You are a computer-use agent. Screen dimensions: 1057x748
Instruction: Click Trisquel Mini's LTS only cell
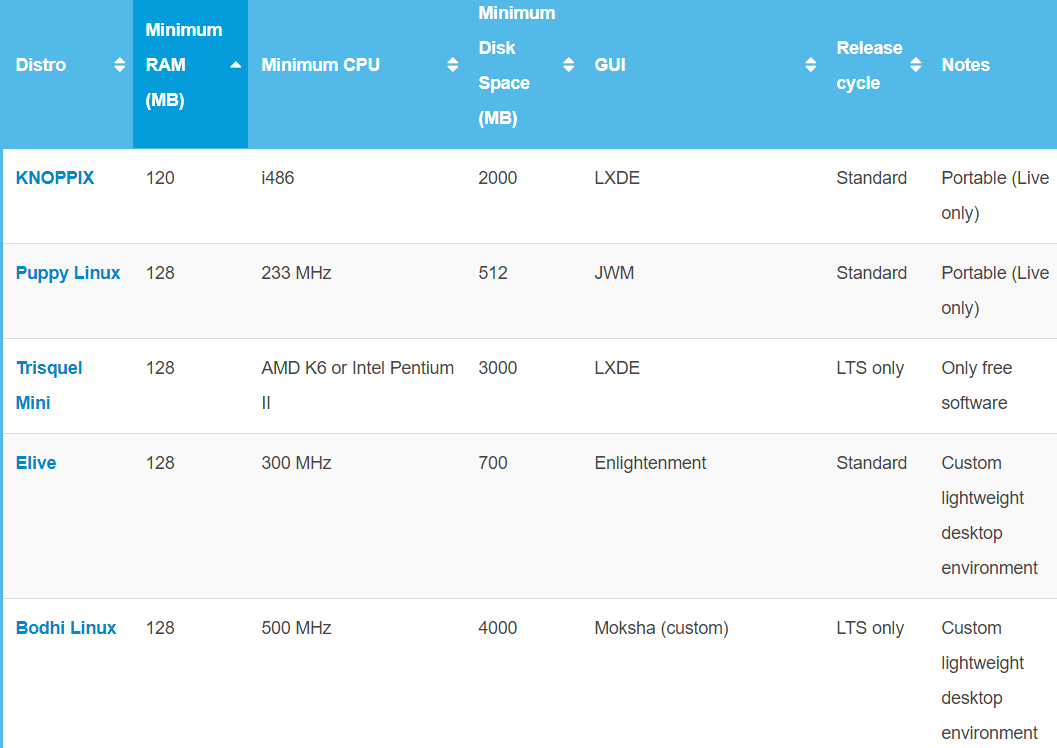pos(870,368)
